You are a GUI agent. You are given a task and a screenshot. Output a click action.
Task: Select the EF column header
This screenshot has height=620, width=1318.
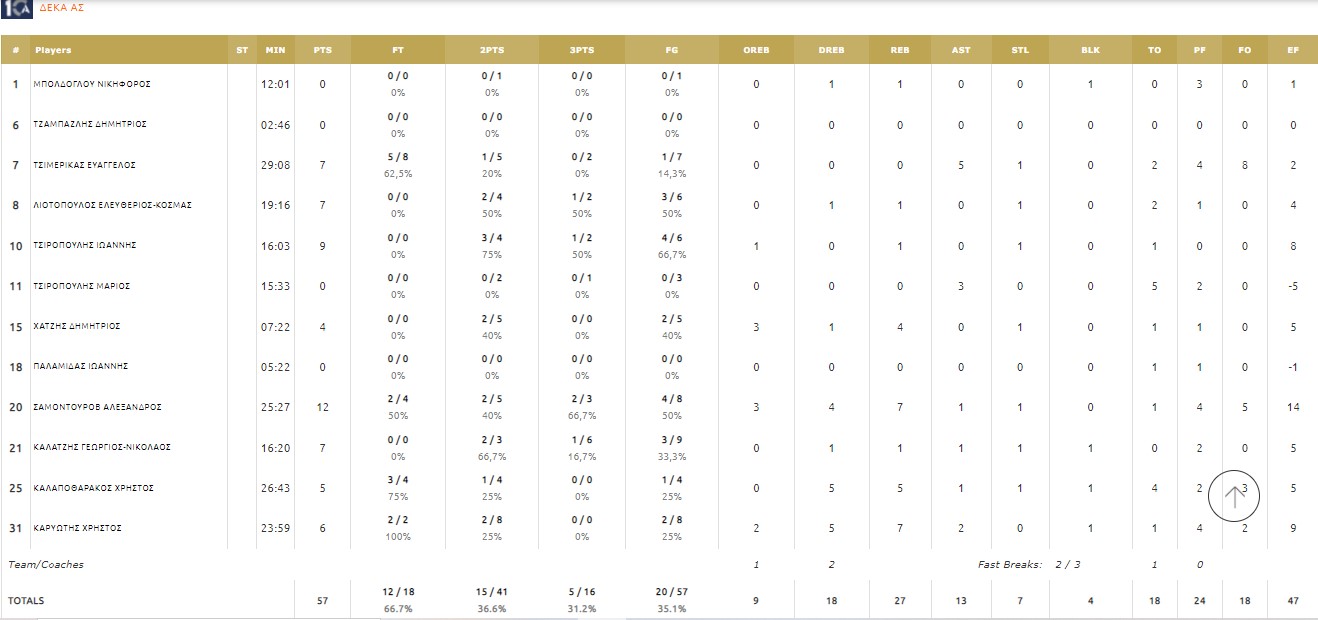pyautogui.click(x=1293, y=50)
